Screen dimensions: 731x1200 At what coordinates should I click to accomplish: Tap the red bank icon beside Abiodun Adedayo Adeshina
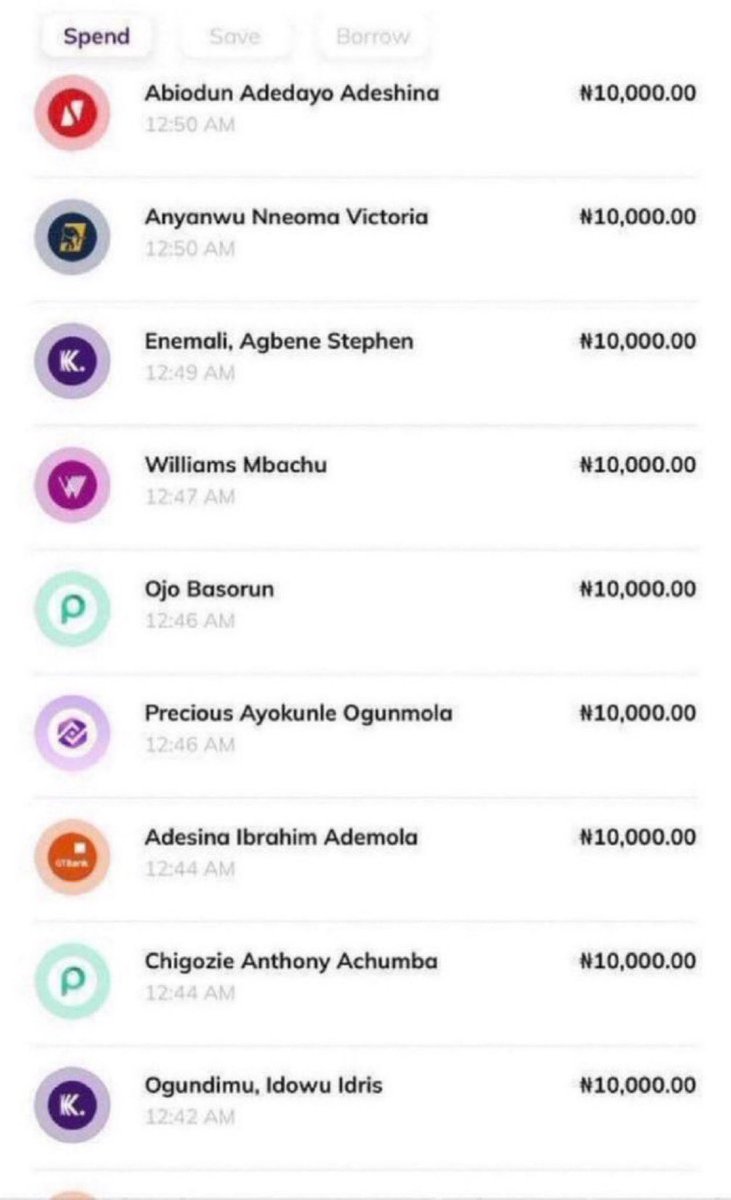pos(72,113)
